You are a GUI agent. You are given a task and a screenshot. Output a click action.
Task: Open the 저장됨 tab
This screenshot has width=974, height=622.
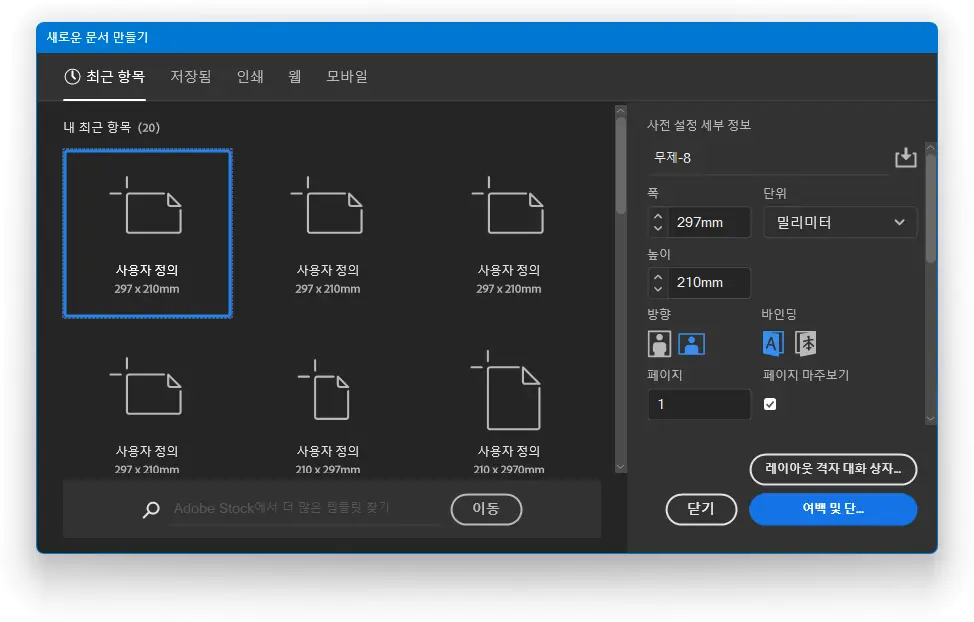pyautogui.click(x=190, y=76)
